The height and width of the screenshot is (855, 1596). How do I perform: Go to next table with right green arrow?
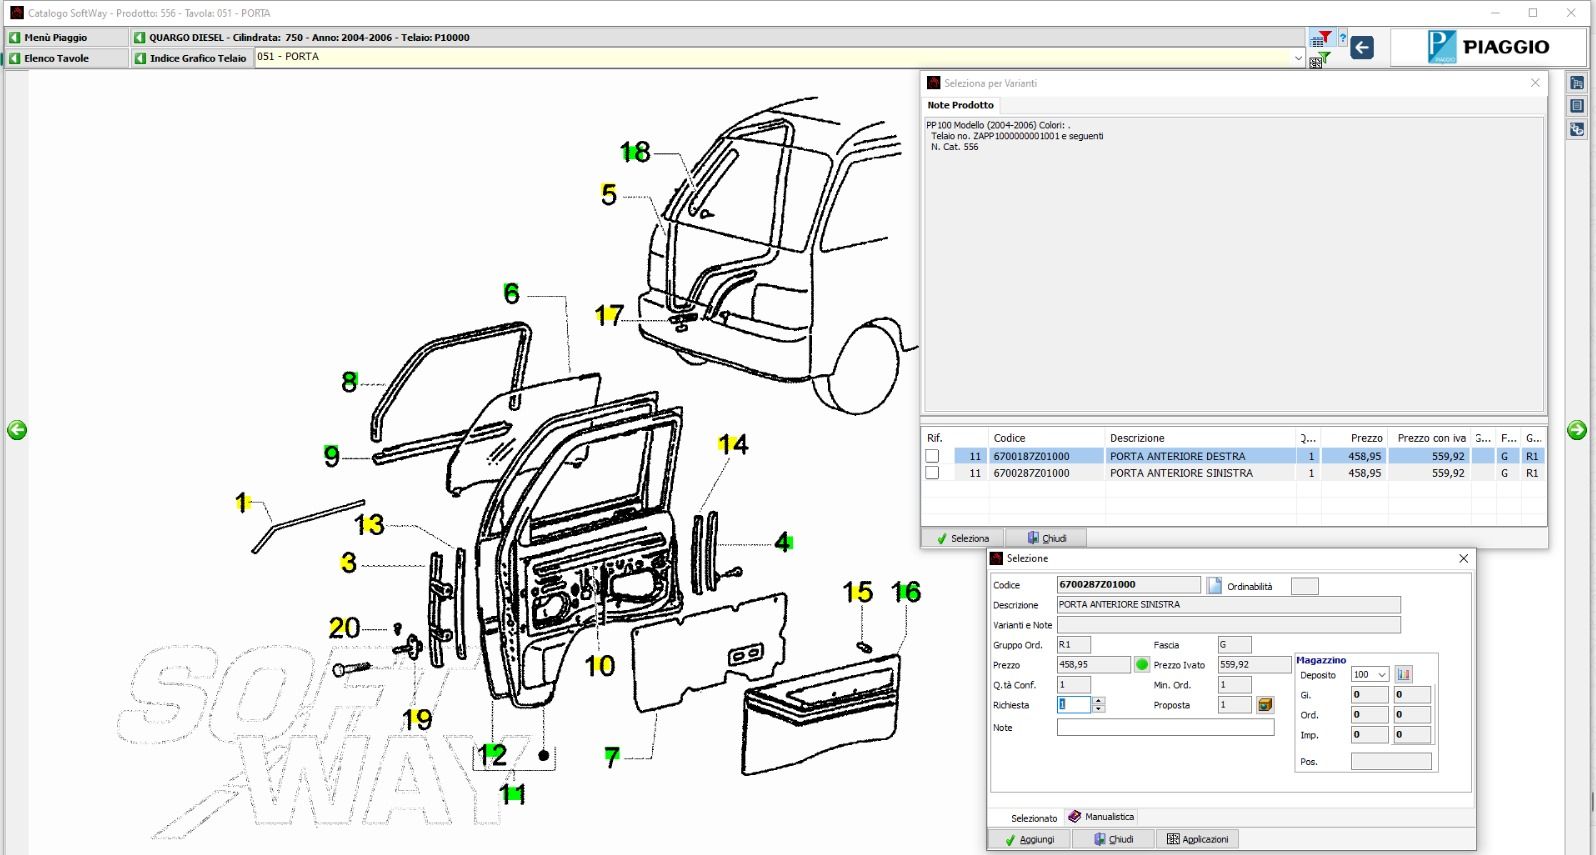pyautogui.click(x=1577, y=430)
